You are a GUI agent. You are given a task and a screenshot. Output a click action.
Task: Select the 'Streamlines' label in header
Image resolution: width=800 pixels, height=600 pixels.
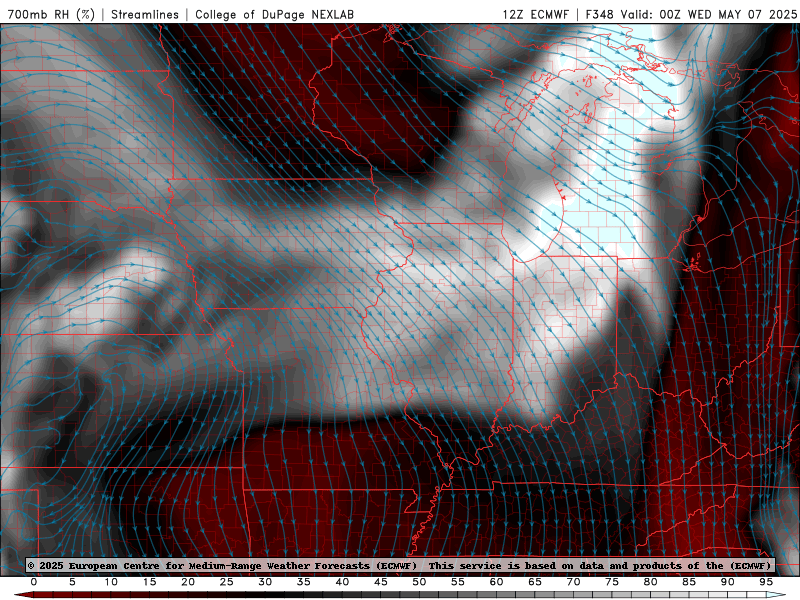point(145,14)
